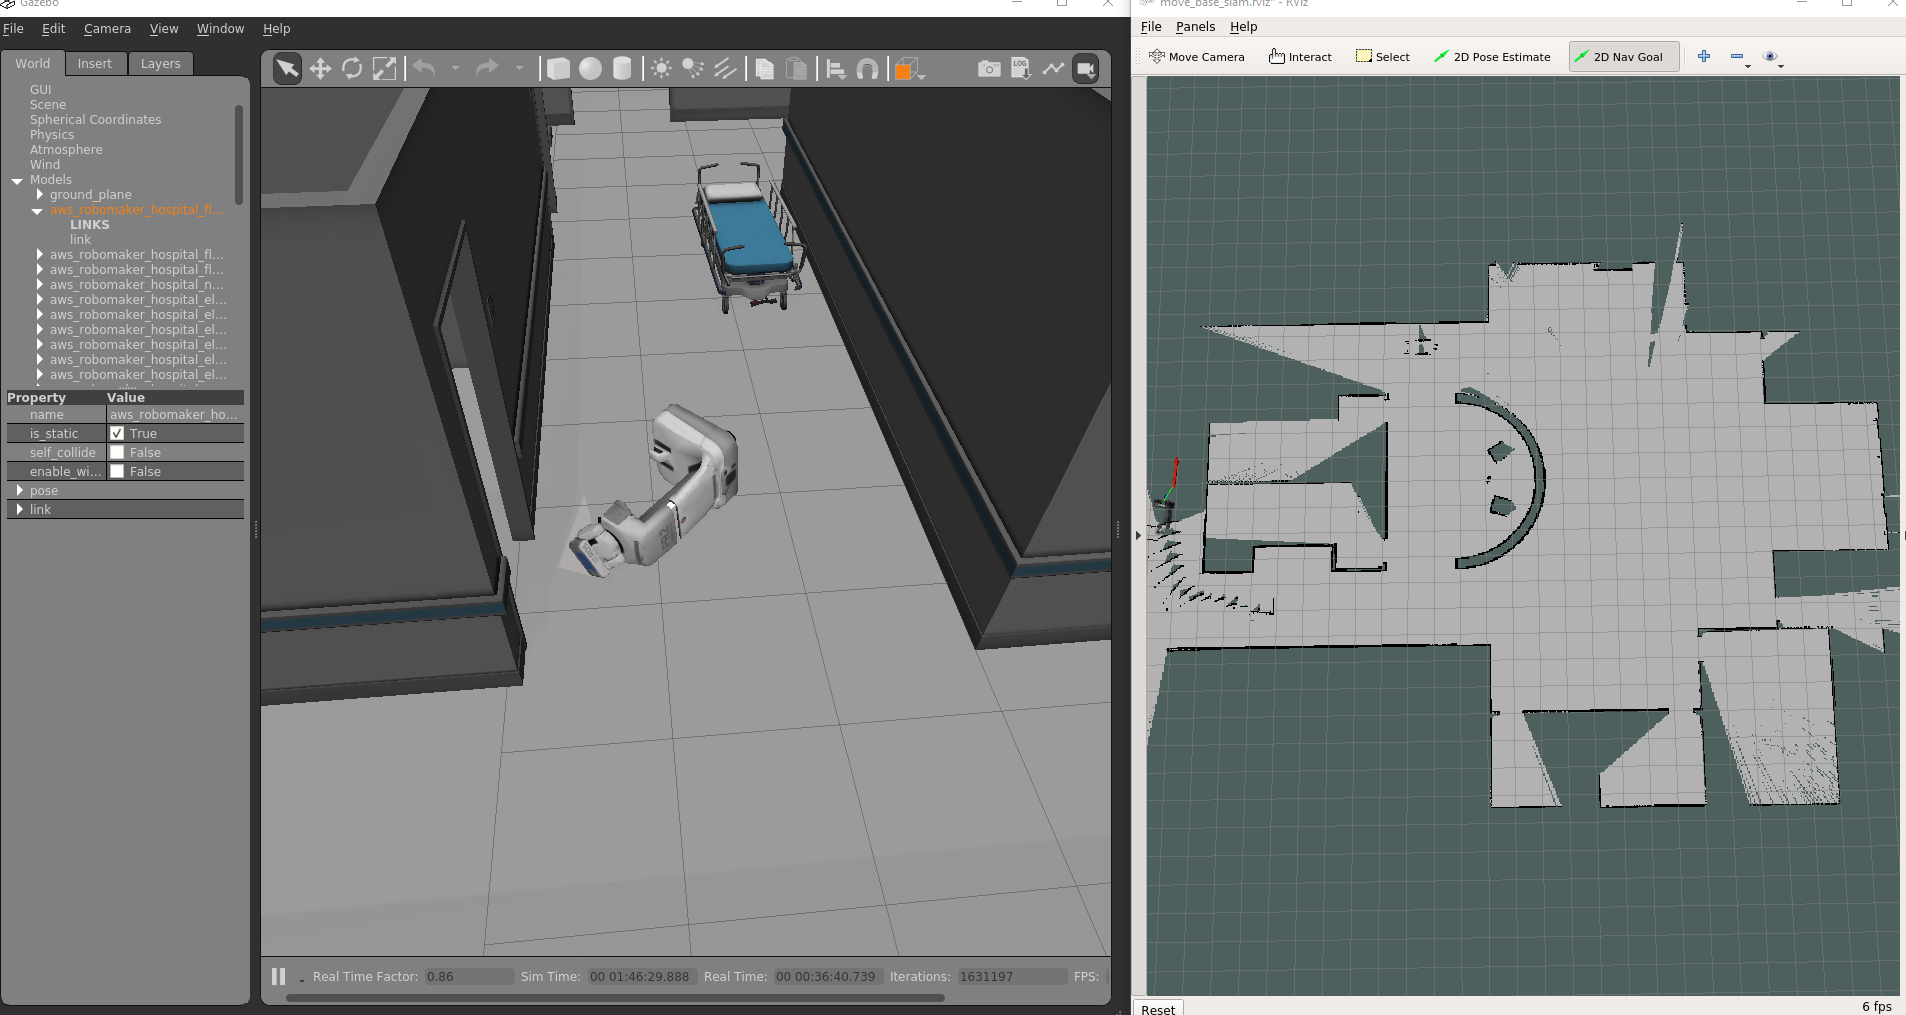The height and width of the screenshot is (1015, 1906).
Task: Insert a cylinder shape
Action: pyautogui.click(x=622, y=68)
